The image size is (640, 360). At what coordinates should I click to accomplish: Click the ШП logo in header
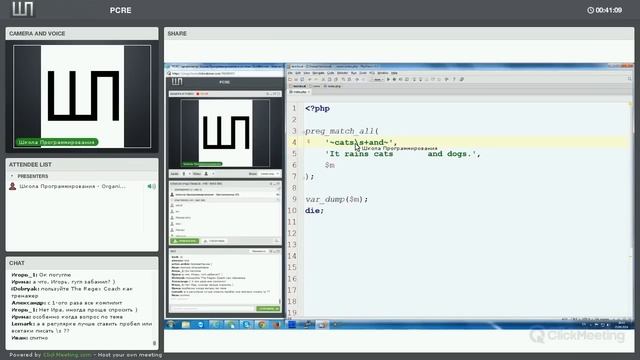22,9
